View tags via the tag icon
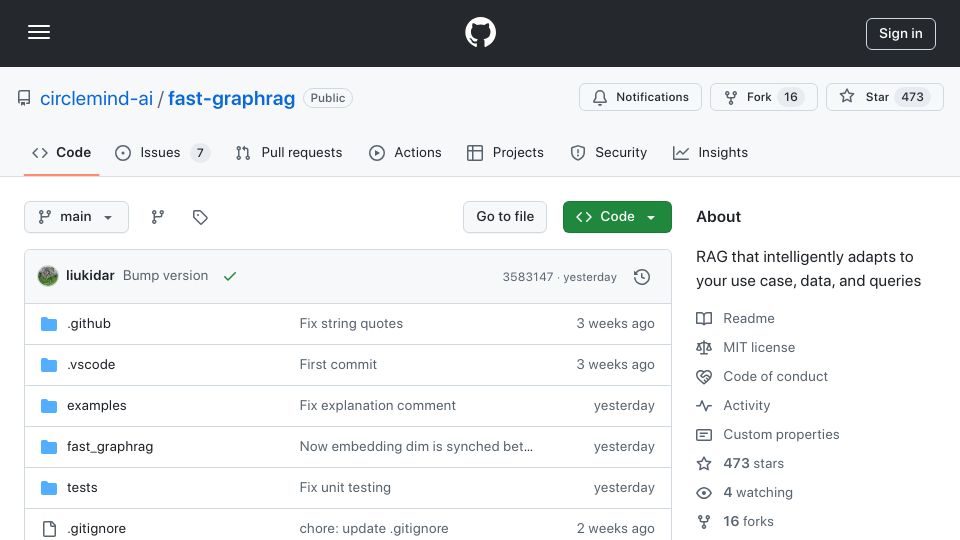Viewport: 960px width, 540px height. [x=200, y=217]
